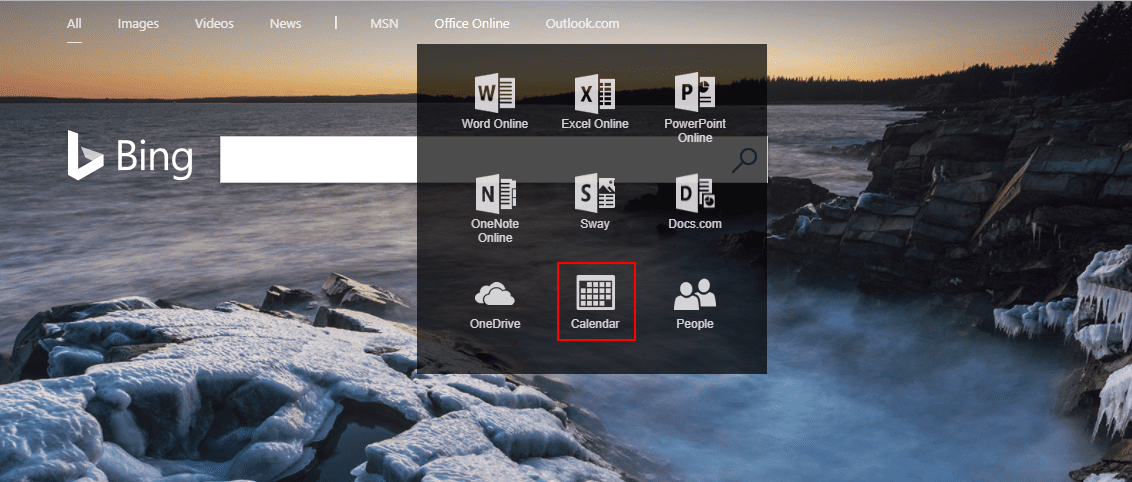Switch to Images search tab

coord(138,24)
